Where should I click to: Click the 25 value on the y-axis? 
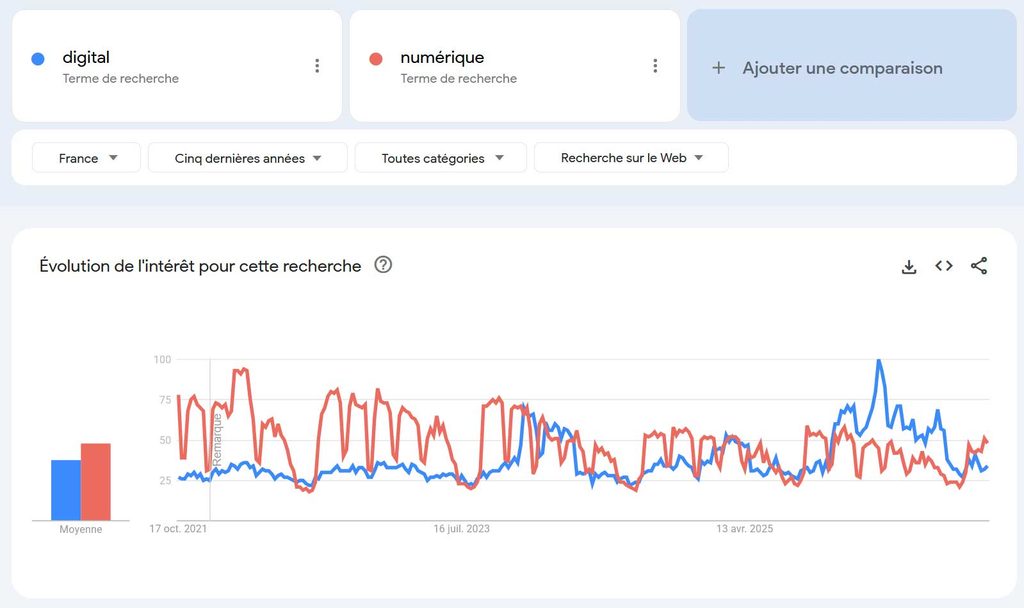click(x=165, y=481)
